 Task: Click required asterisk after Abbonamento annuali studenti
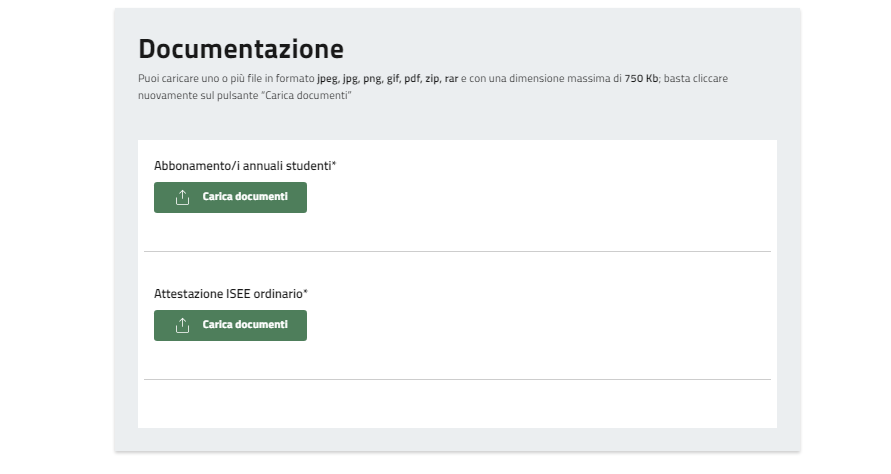334,165
